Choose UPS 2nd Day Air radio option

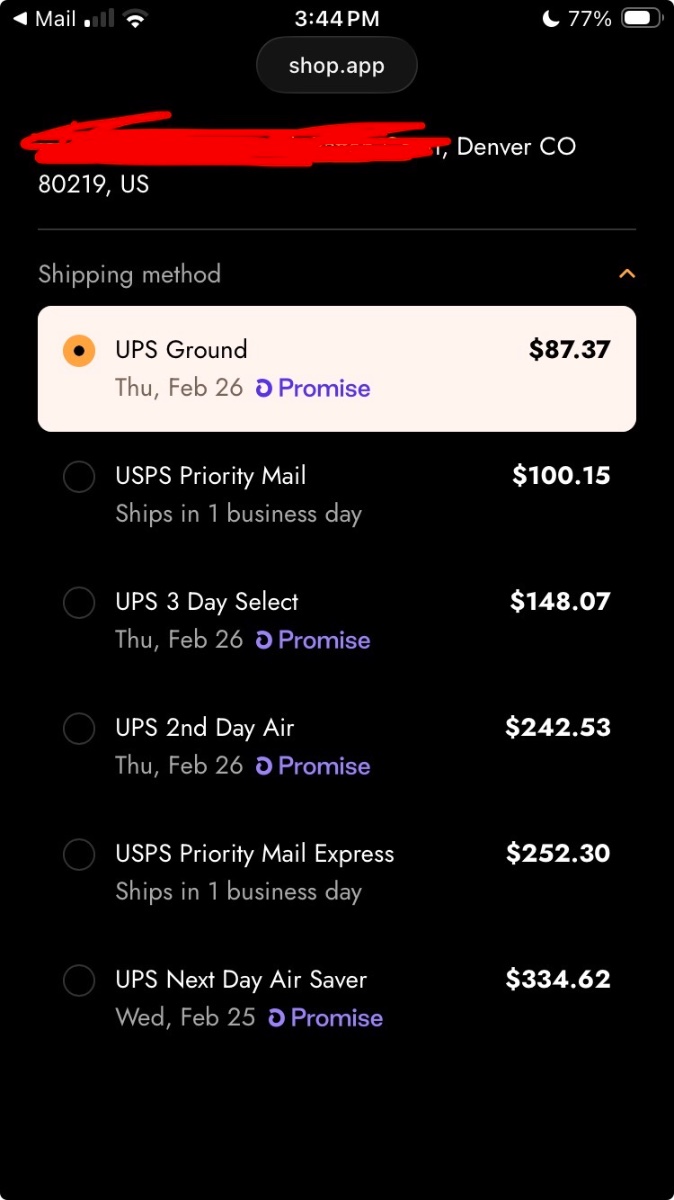click(79, 729)
